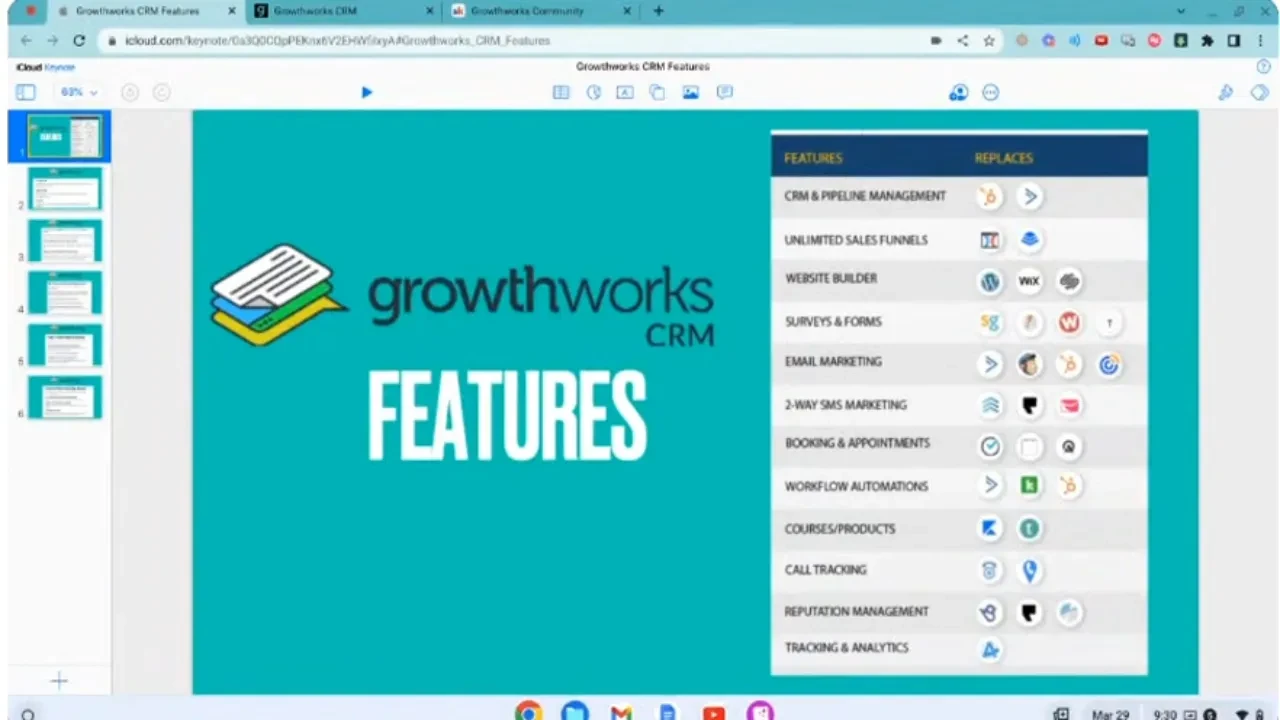Open the ChromeOS launcher search

(28, 714)
